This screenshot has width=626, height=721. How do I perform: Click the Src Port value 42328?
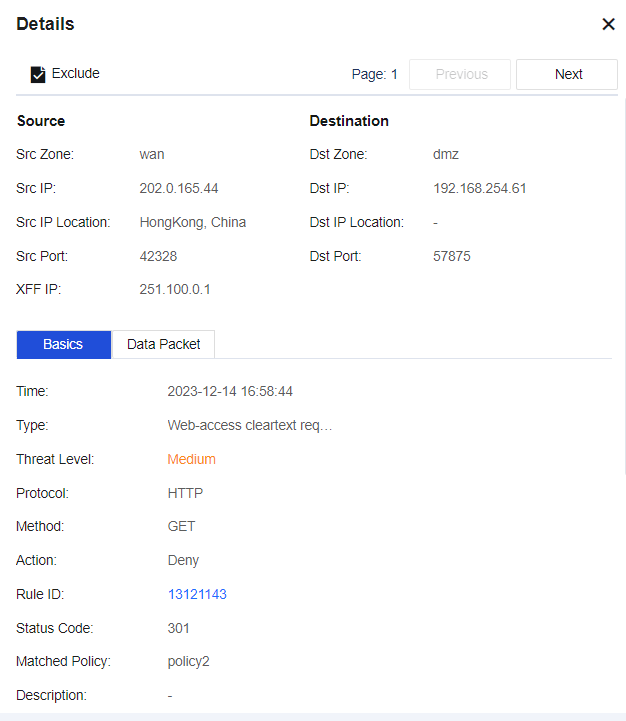point(158,256)
